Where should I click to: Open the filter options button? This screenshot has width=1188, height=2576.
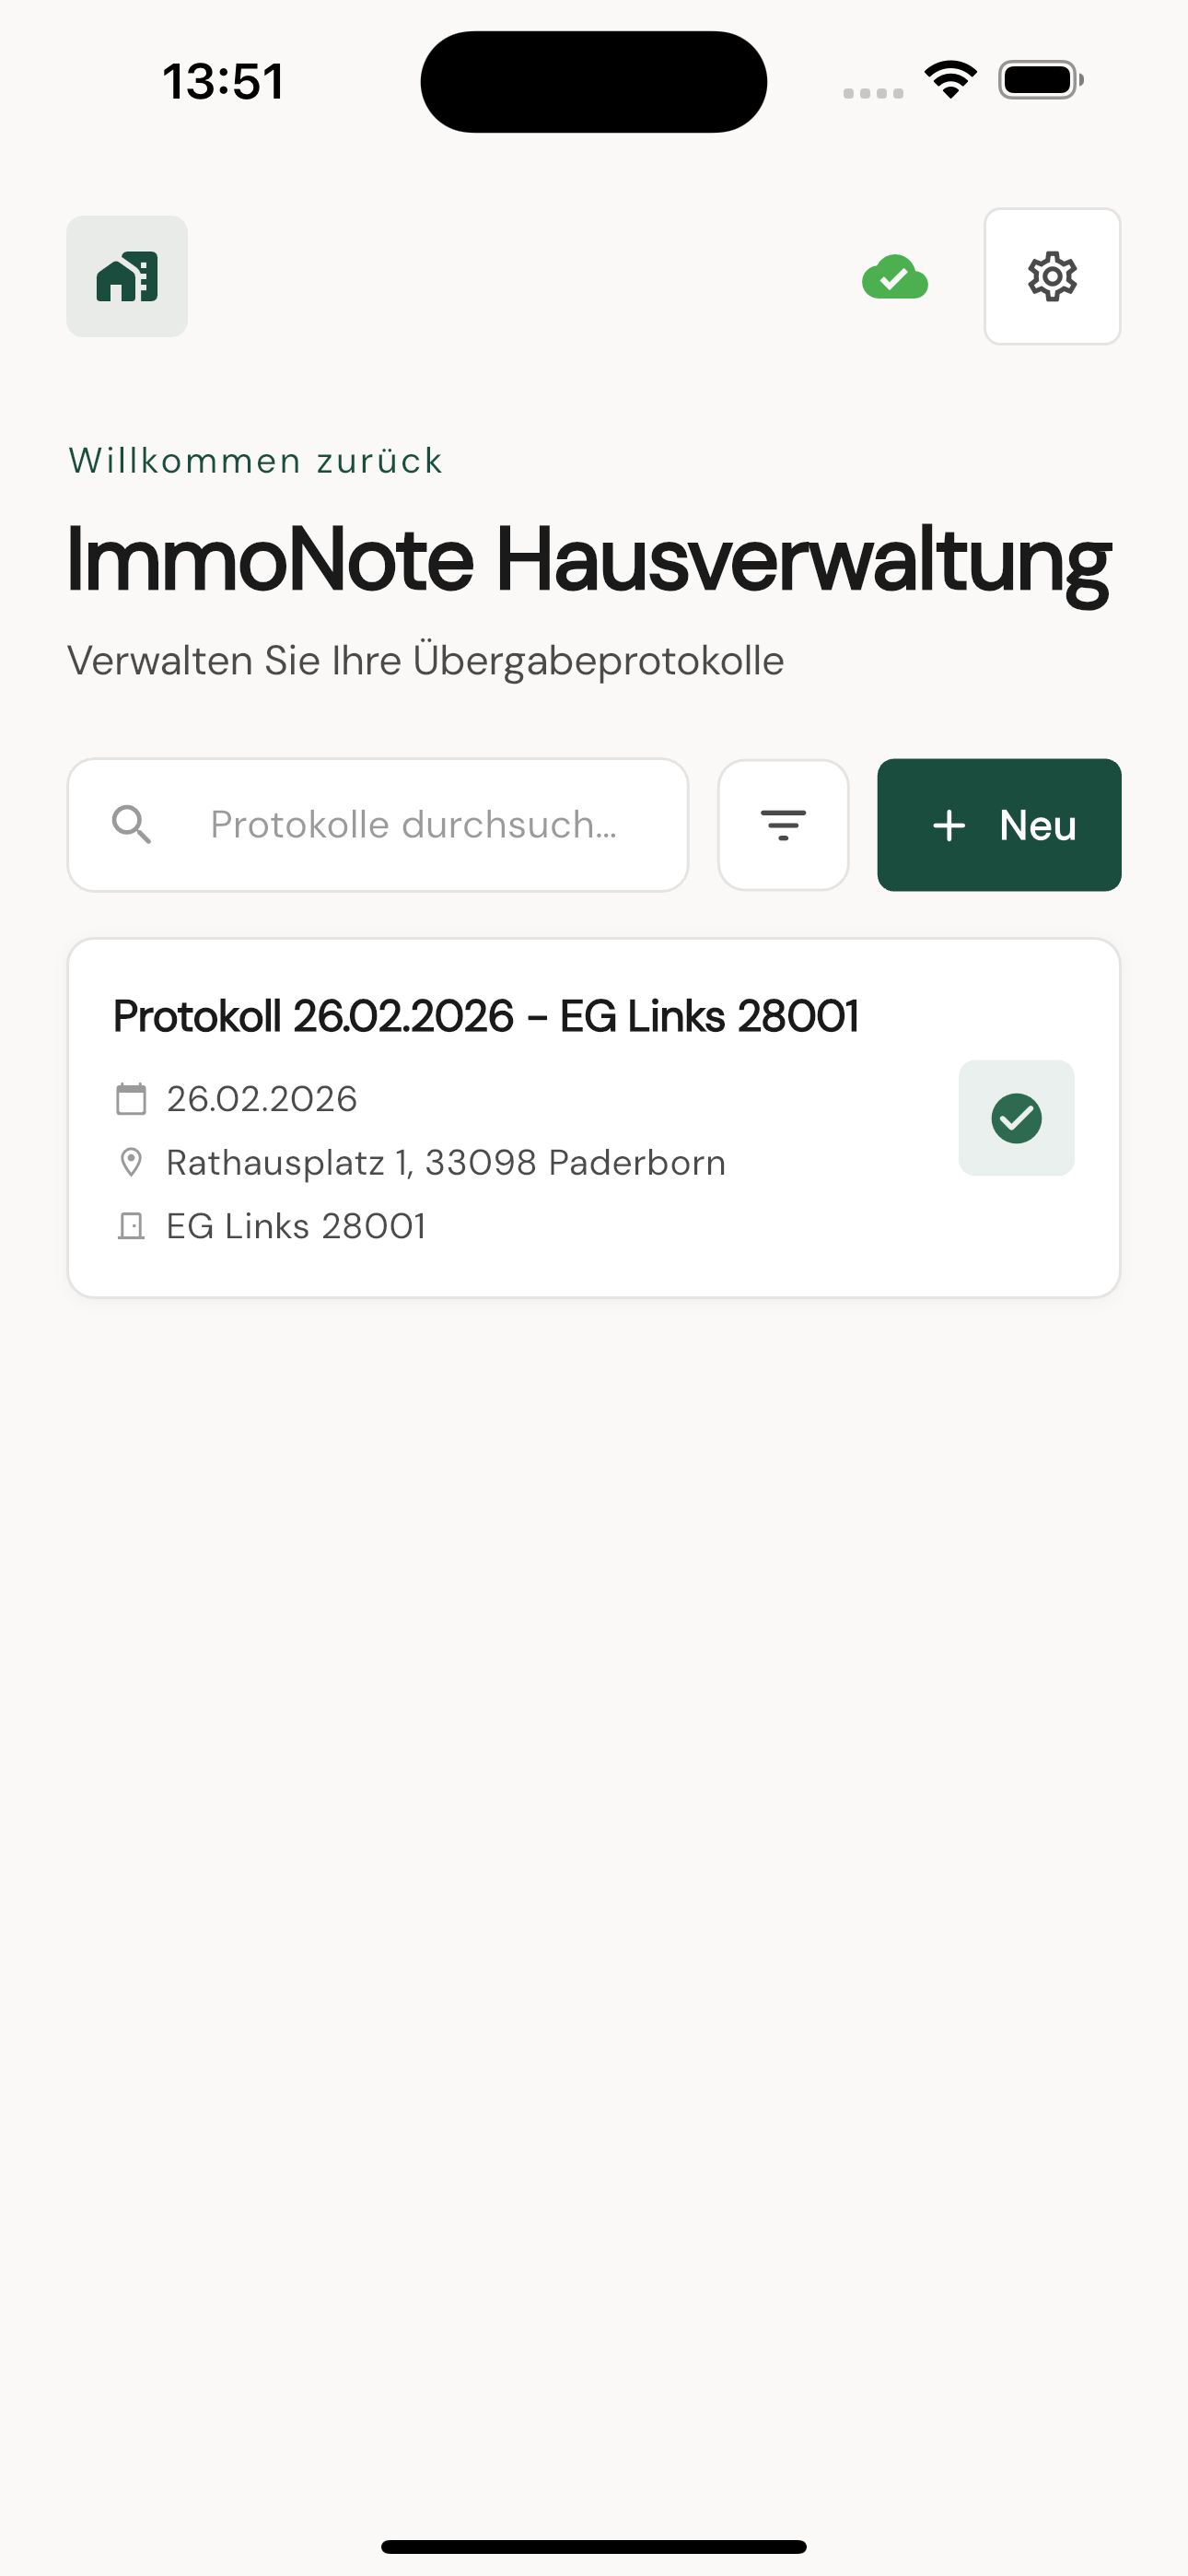tap(783, 825)
